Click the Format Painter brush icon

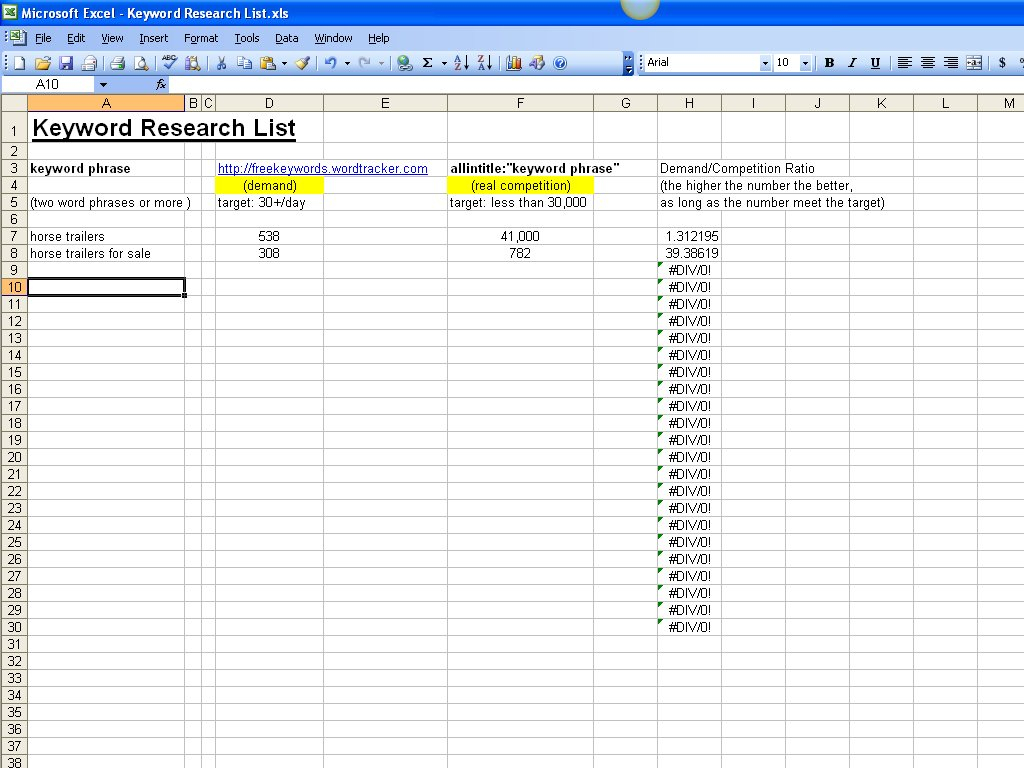301,63
